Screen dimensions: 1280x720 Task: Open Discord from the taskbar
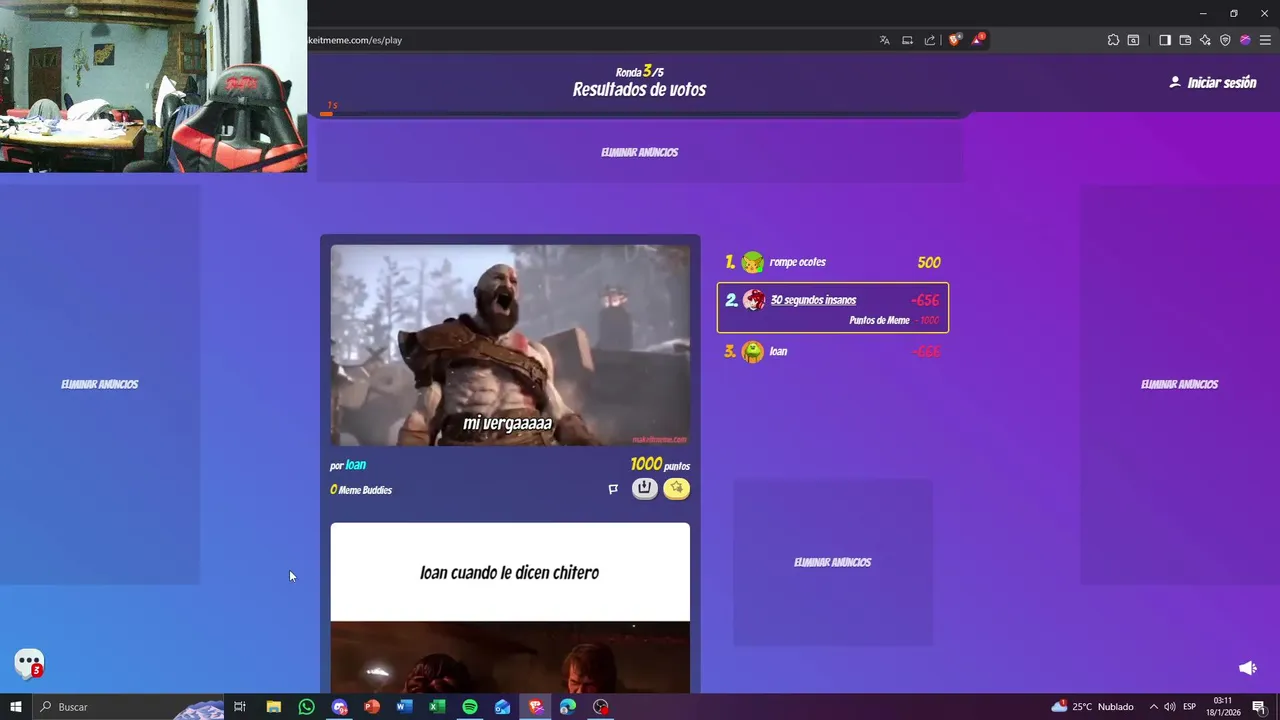(x=339, y=707)
